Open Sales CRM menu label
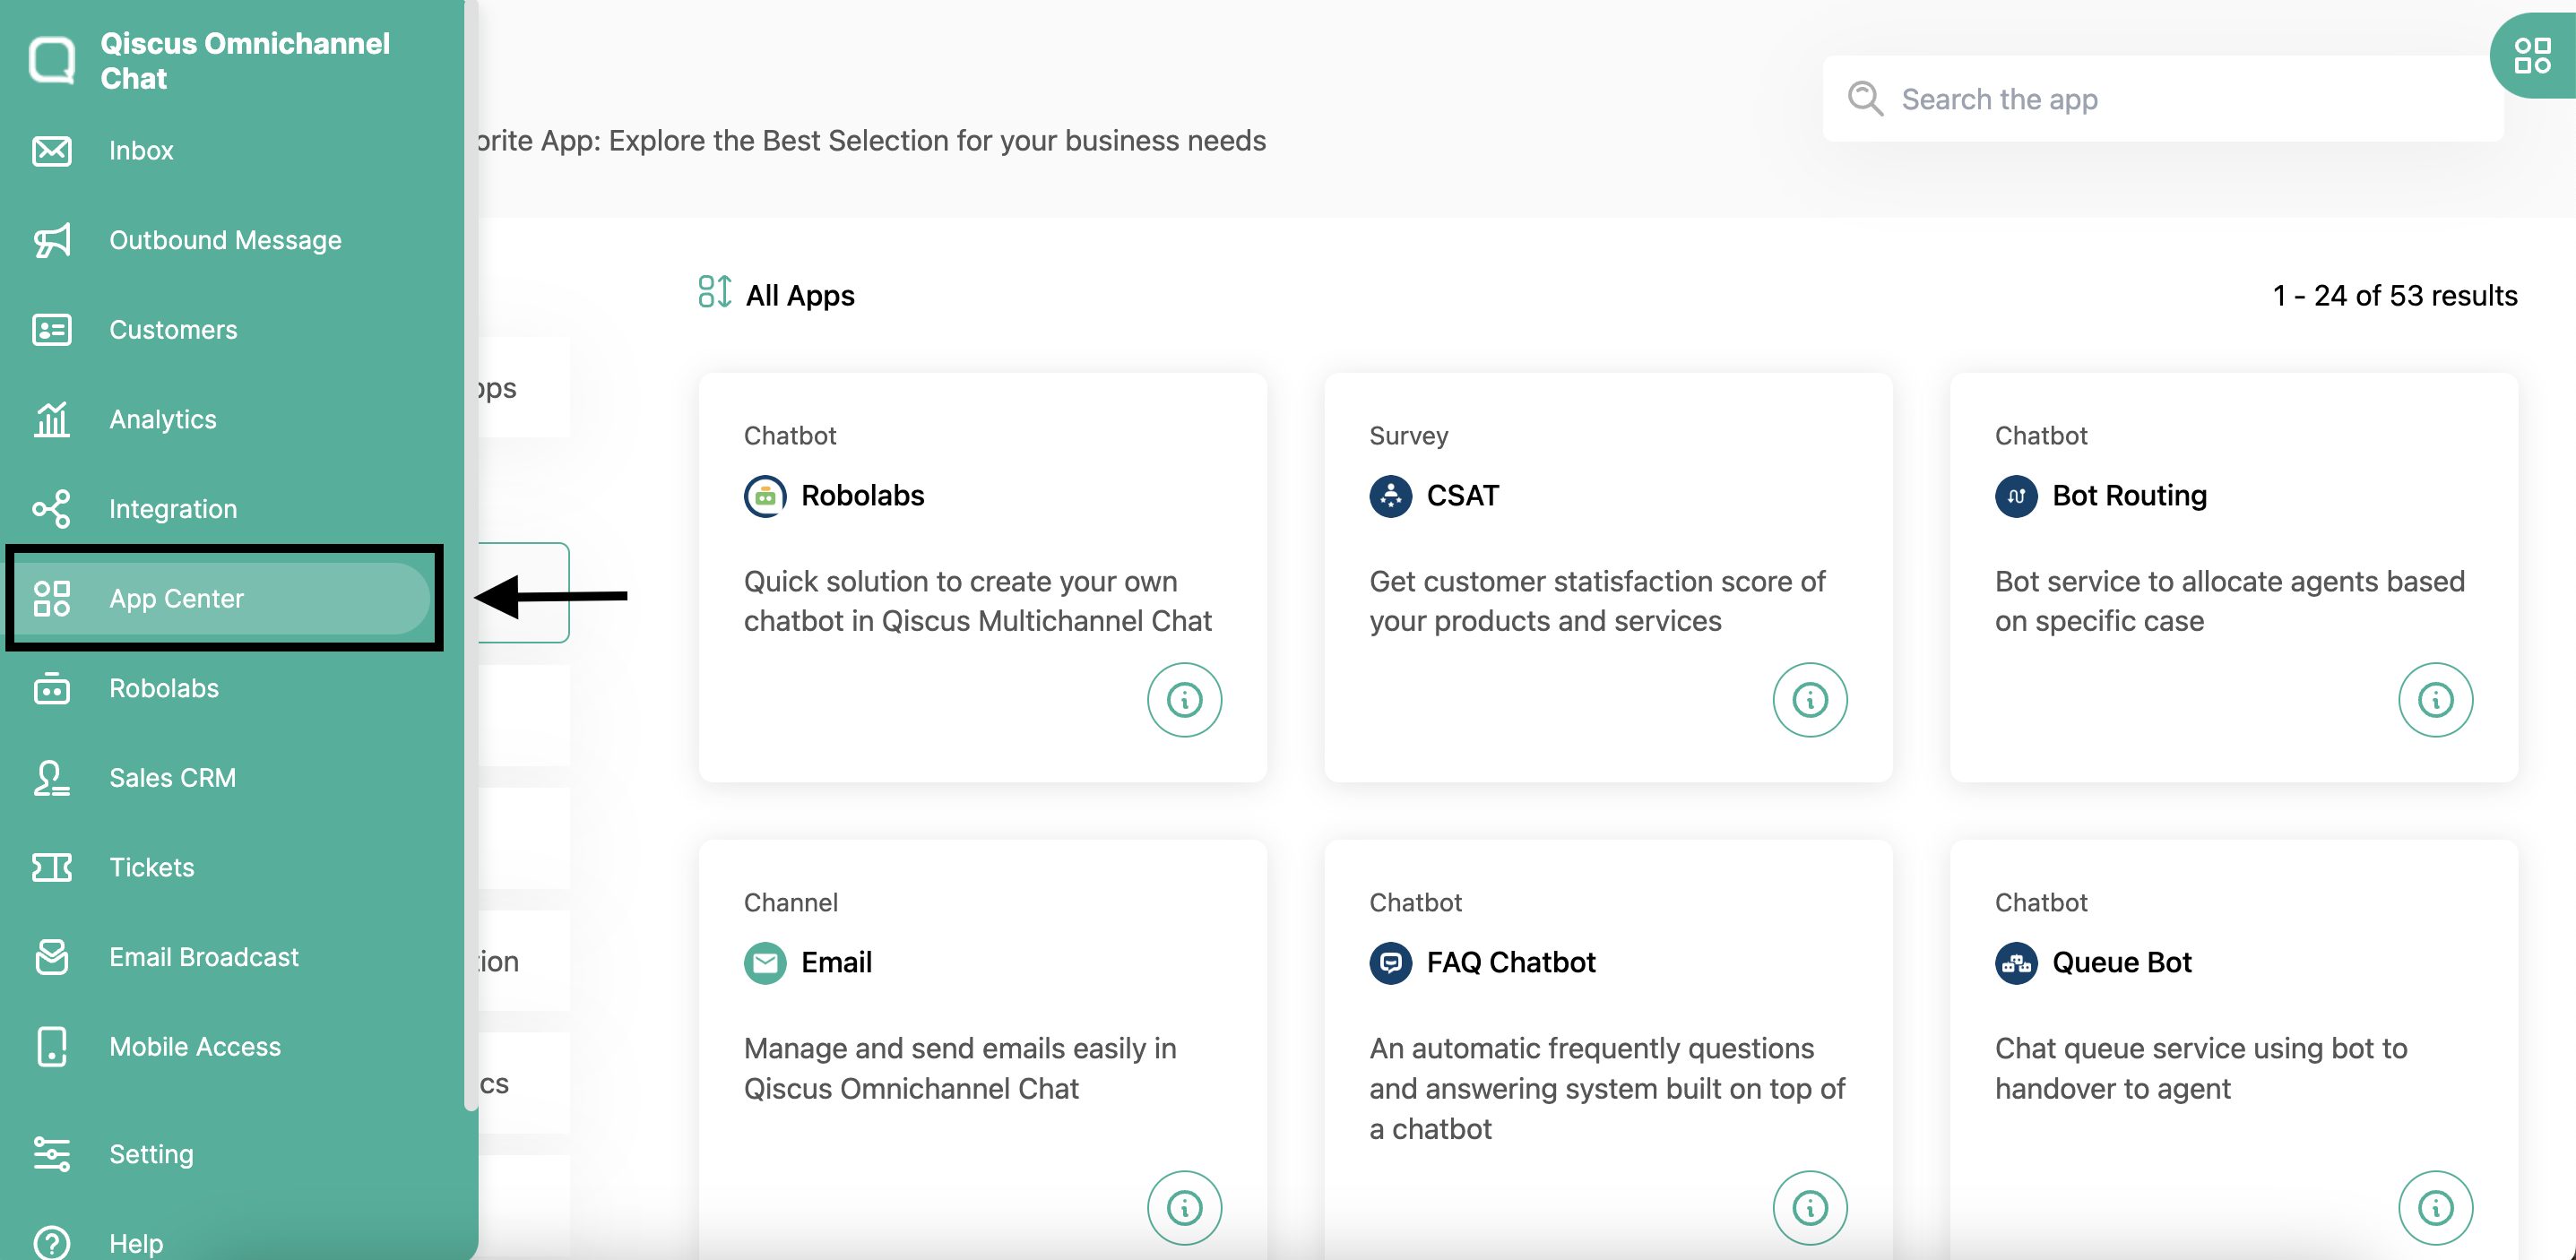This screenshot has width=2576, height=1260. (x=172, y=778)
